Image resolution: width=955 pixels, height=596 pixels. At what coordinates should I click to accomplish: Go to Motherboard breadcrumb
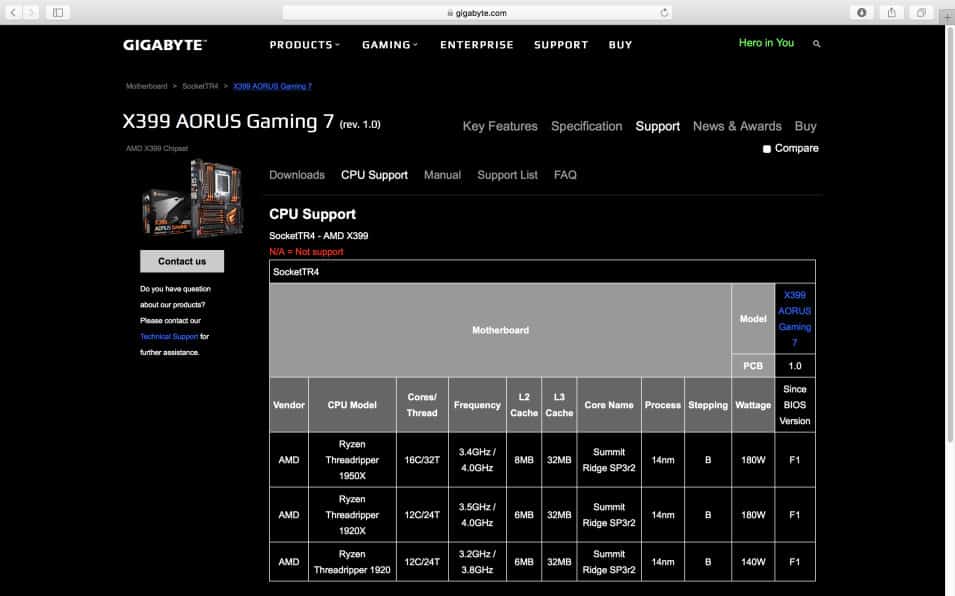point(146,86)
